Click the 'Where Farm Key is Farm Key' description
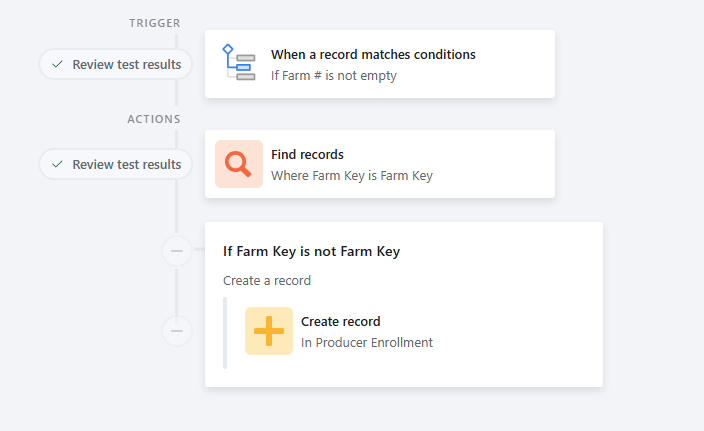Image resolution: width=704 pixels, height=431 pixels. (352, 176)
